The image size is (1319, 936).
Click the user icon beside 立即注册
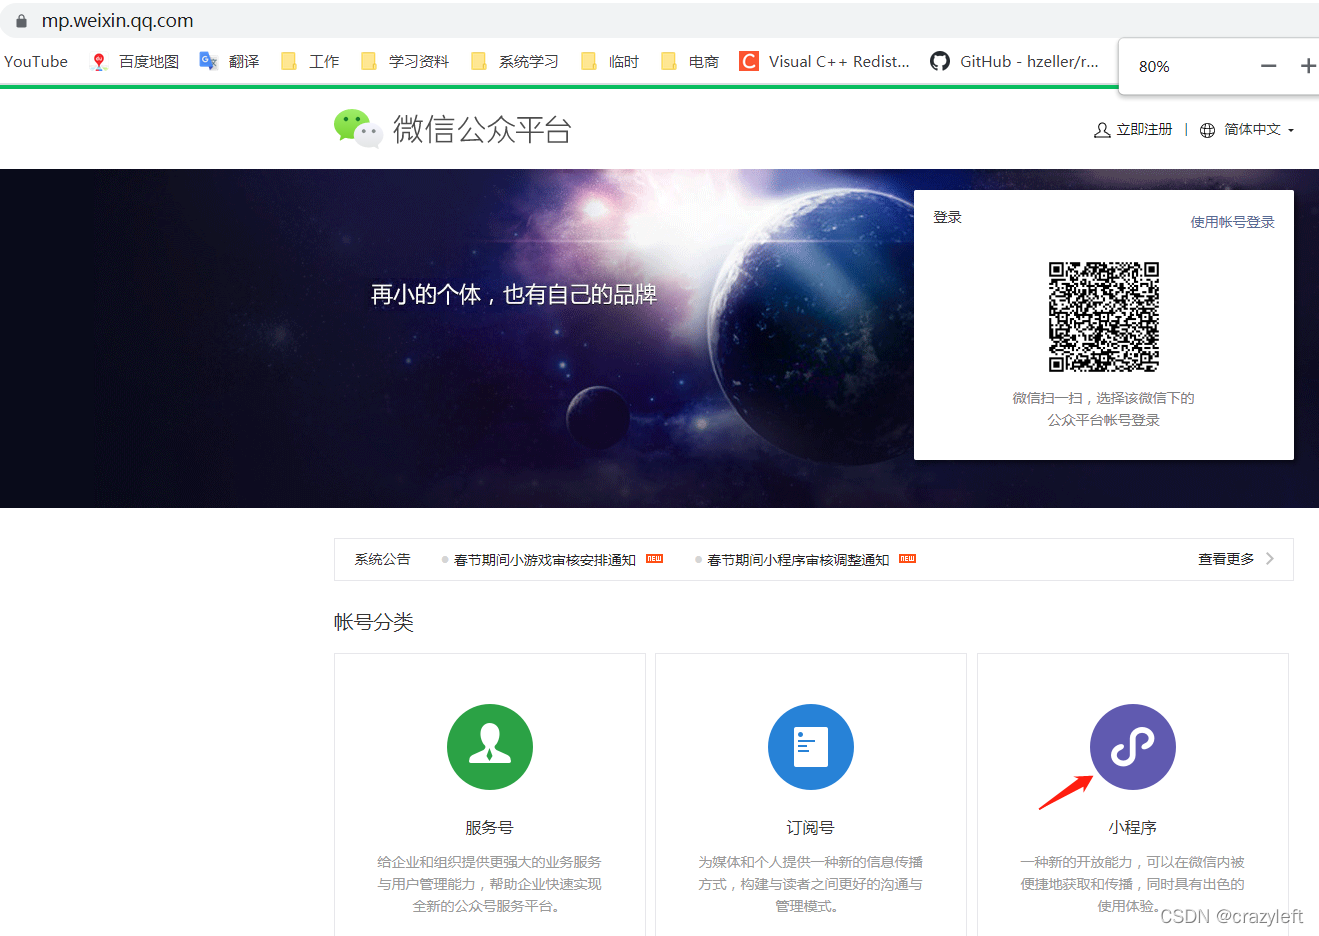click(1102, 130)
